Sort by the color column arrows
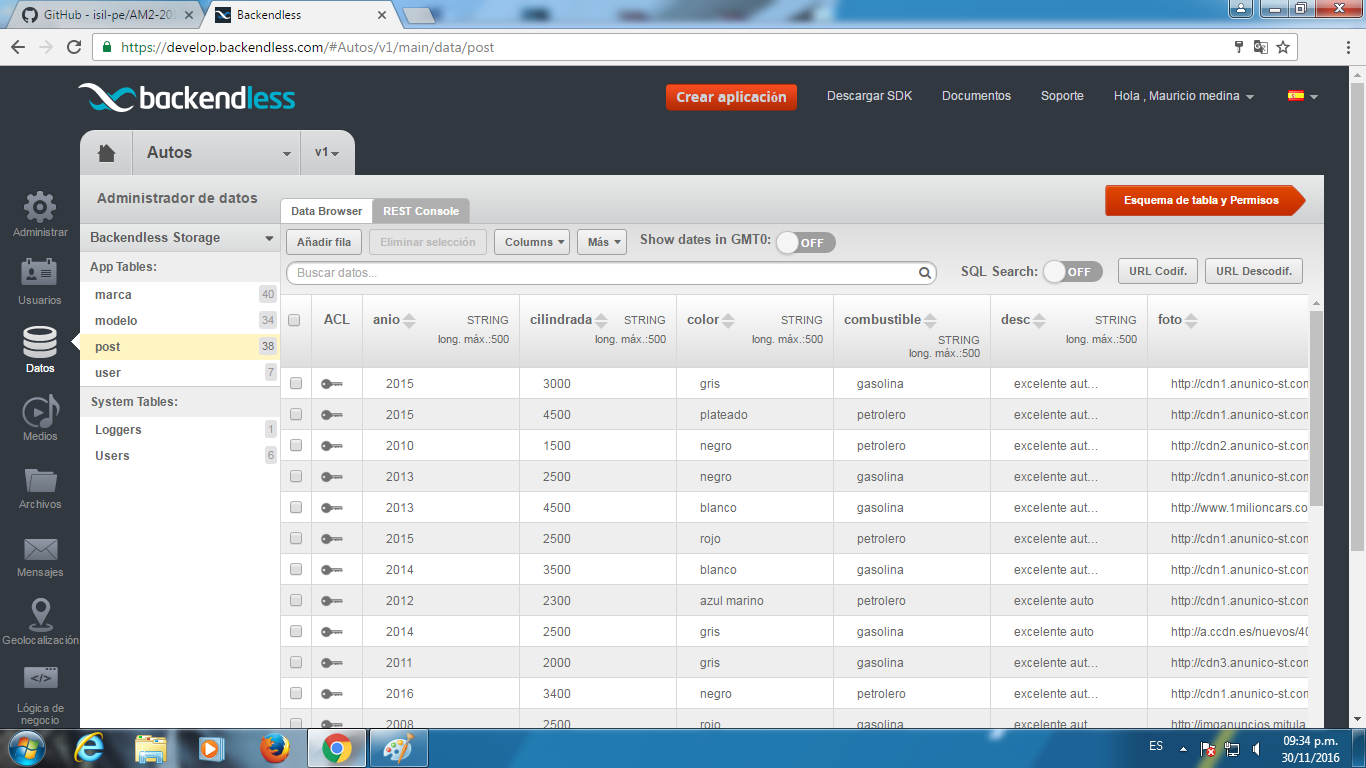 point(728,320)
